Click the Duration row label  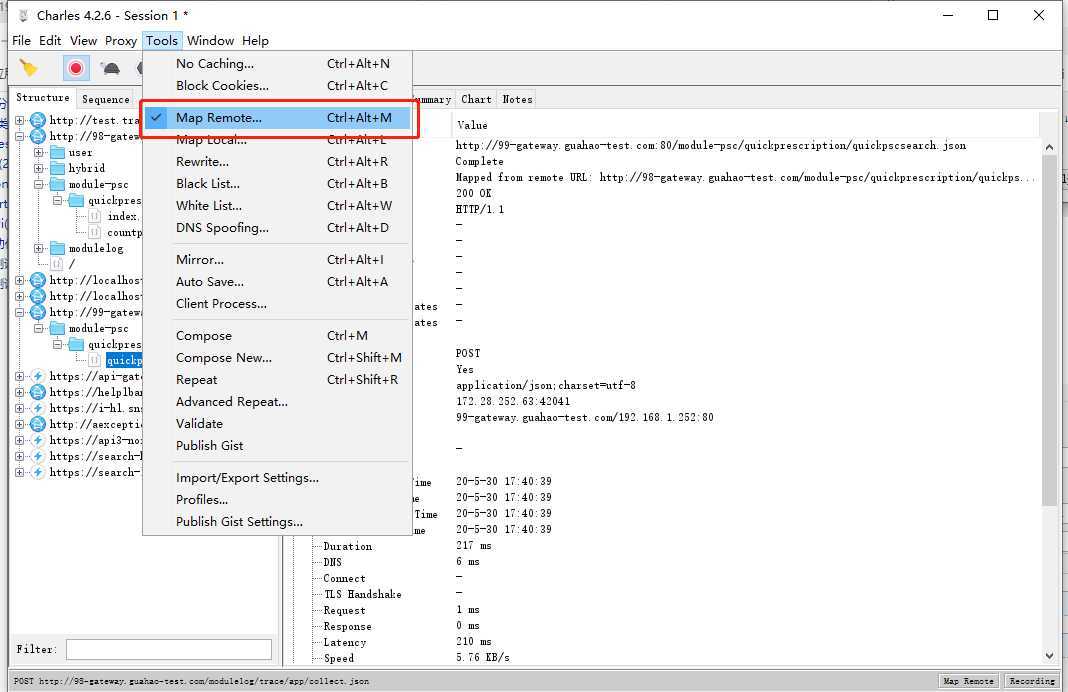347,546
